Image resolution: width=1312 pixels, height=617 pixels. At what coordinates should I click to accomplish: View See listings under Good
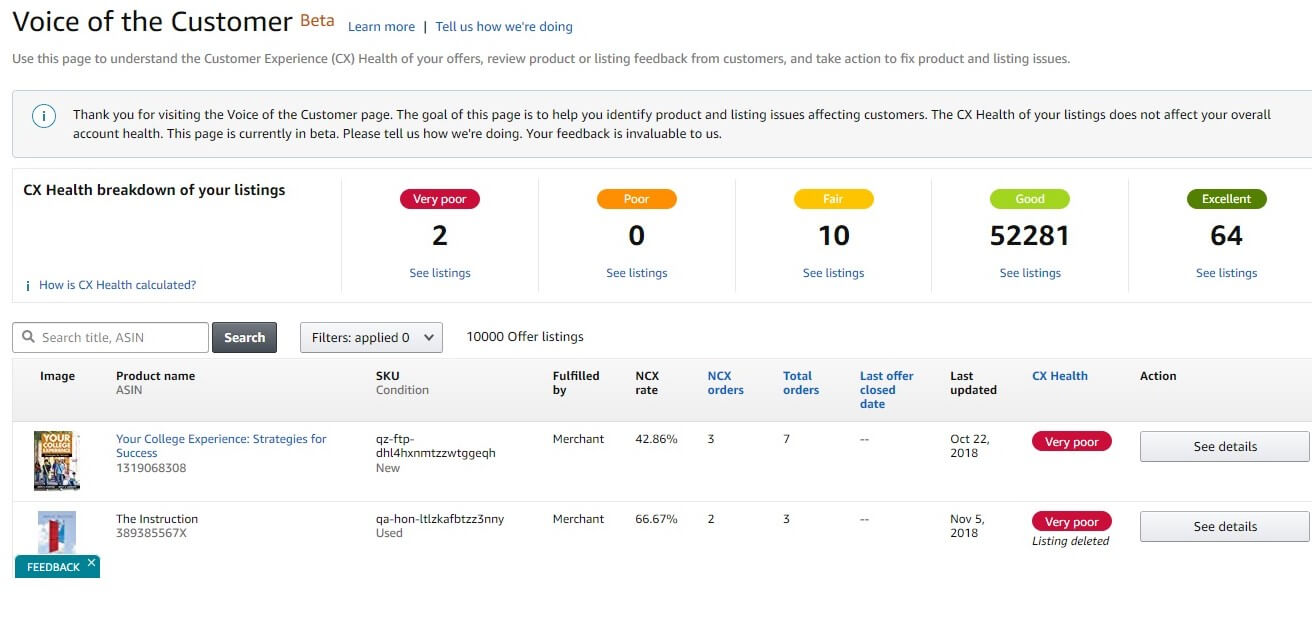point(1030,272)
